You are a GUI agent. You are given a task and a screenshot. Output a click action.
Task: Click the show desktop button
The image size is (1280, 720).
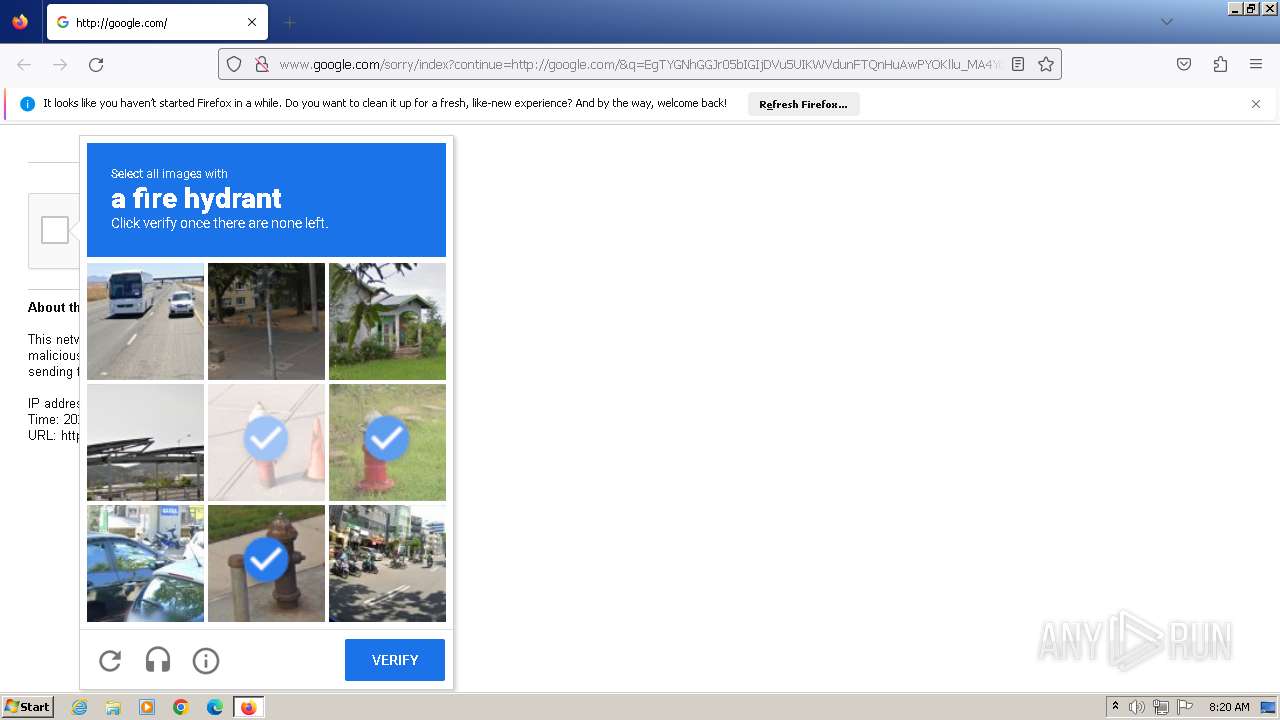[x=1270, y=707]
